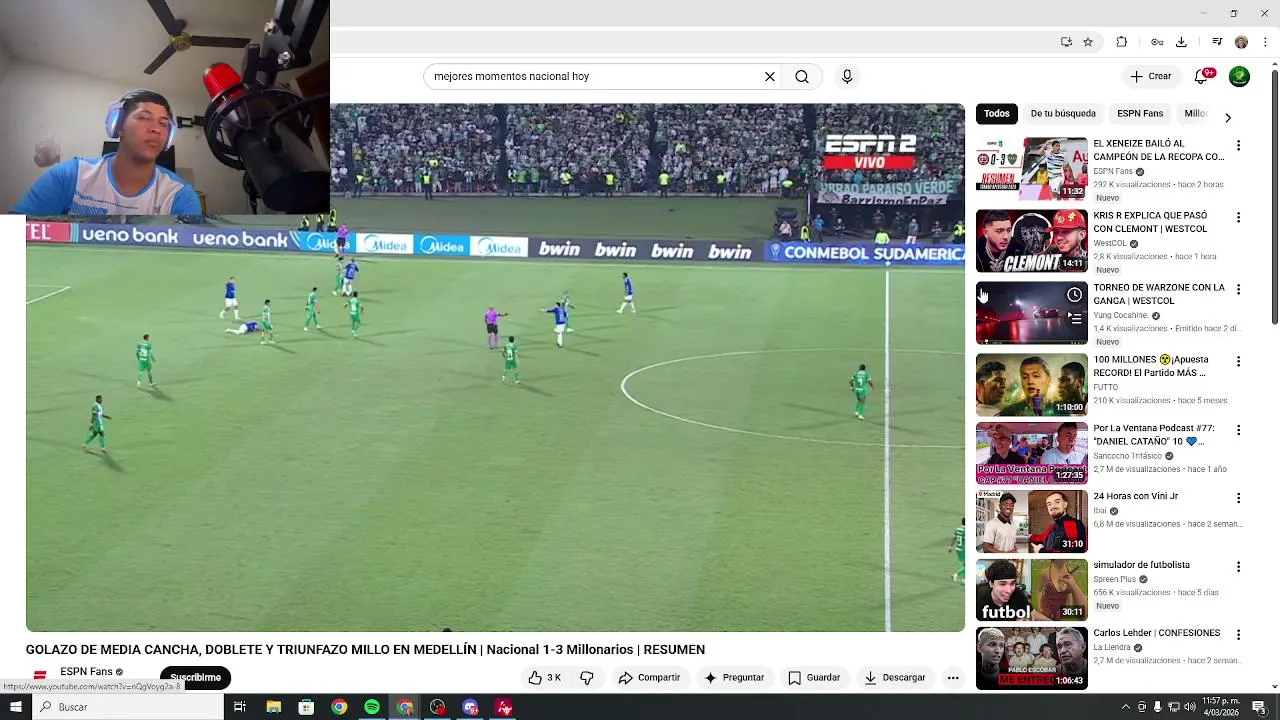Click the Descargar button

coord(895,677)
